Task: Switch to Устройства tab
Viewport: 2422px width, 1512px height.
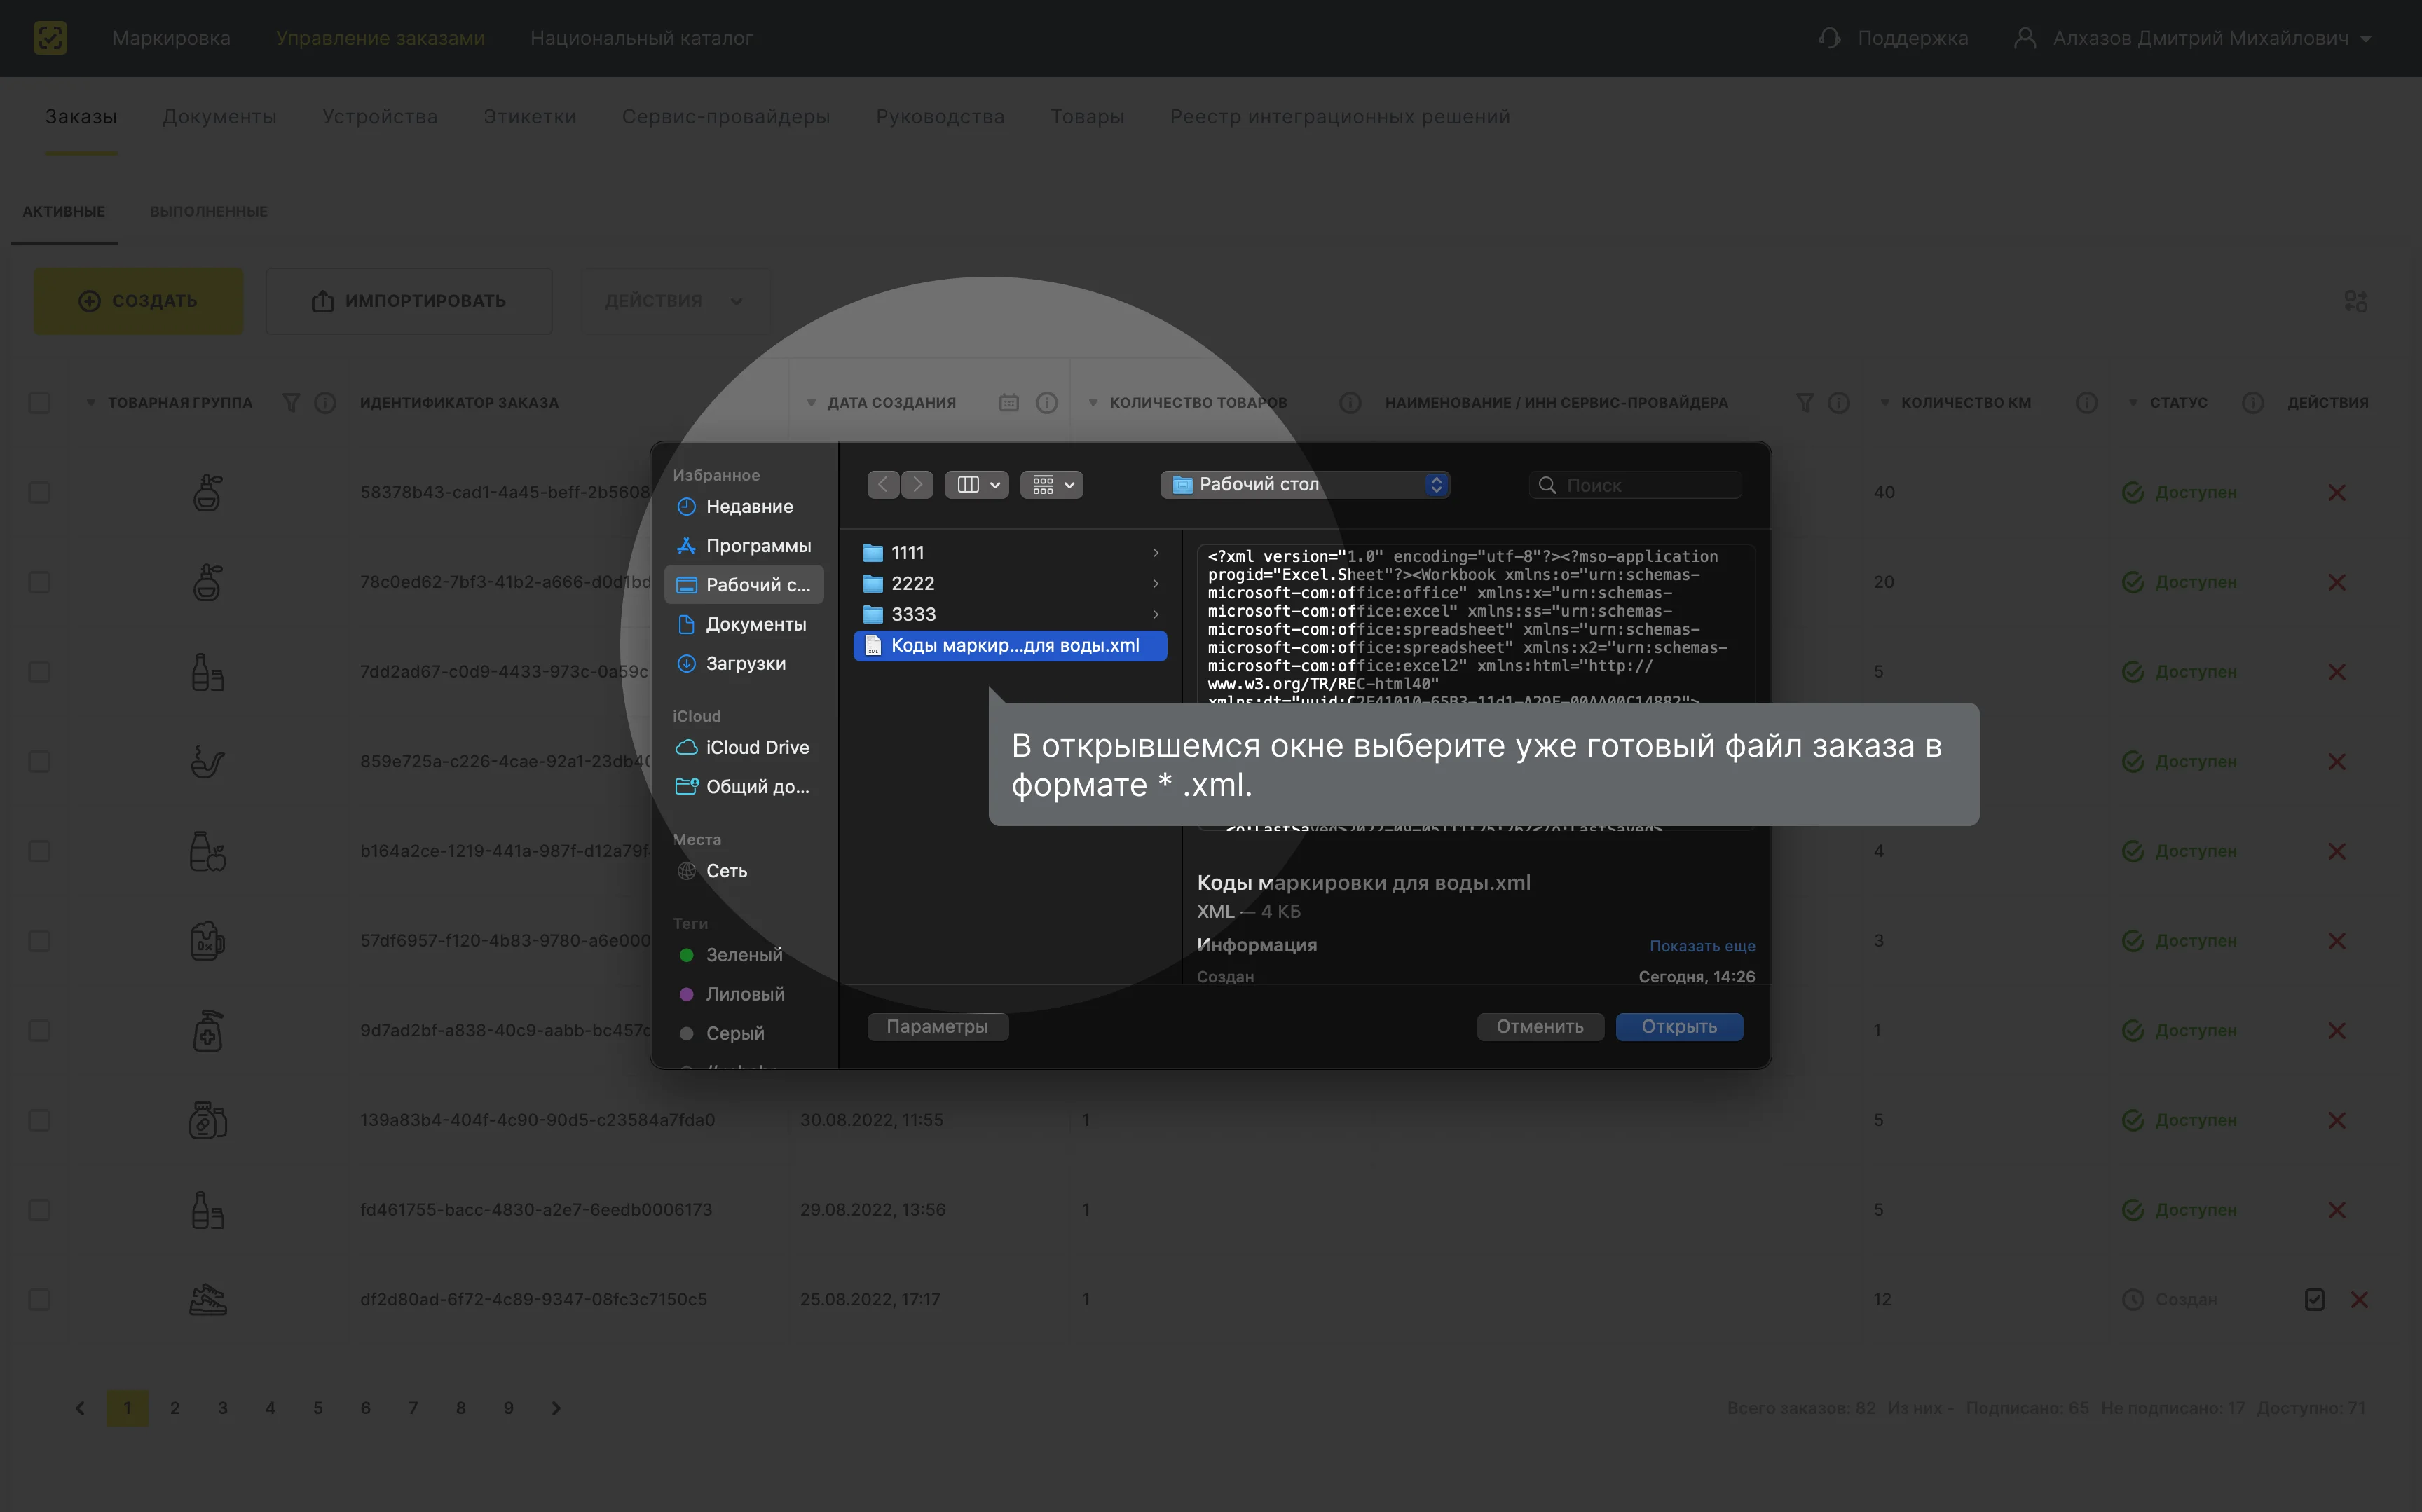Action: [x=380, y=116]
